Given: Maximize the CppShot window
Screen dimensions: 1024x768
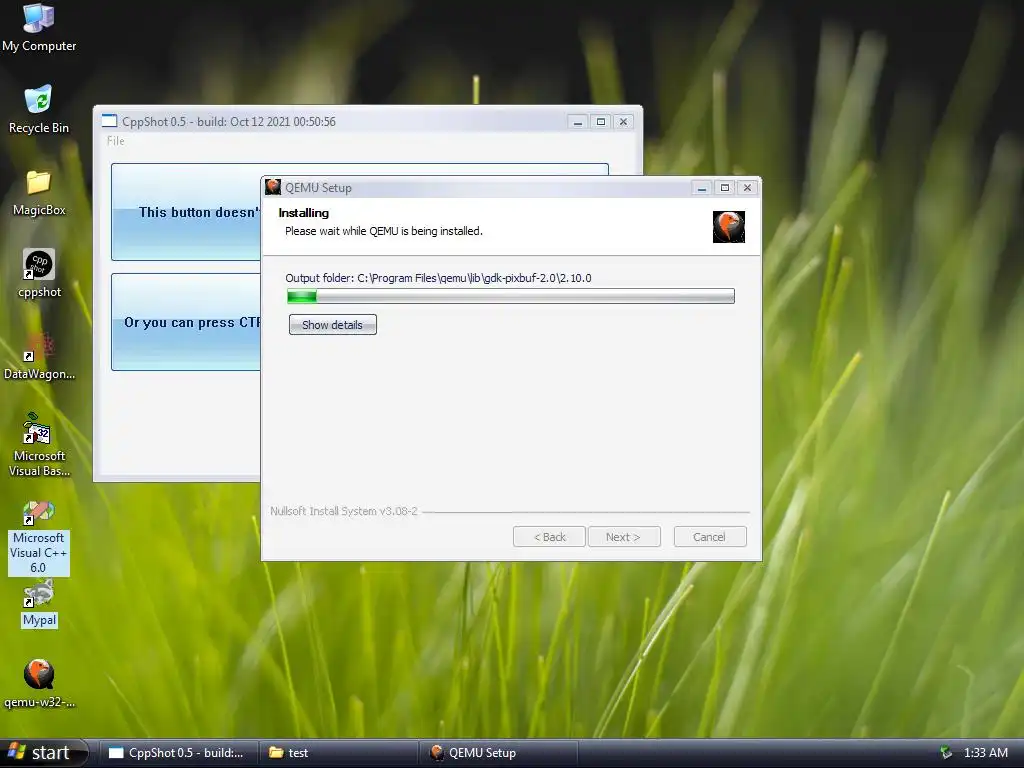Looking at the screenshot, I should pos(601,121).
